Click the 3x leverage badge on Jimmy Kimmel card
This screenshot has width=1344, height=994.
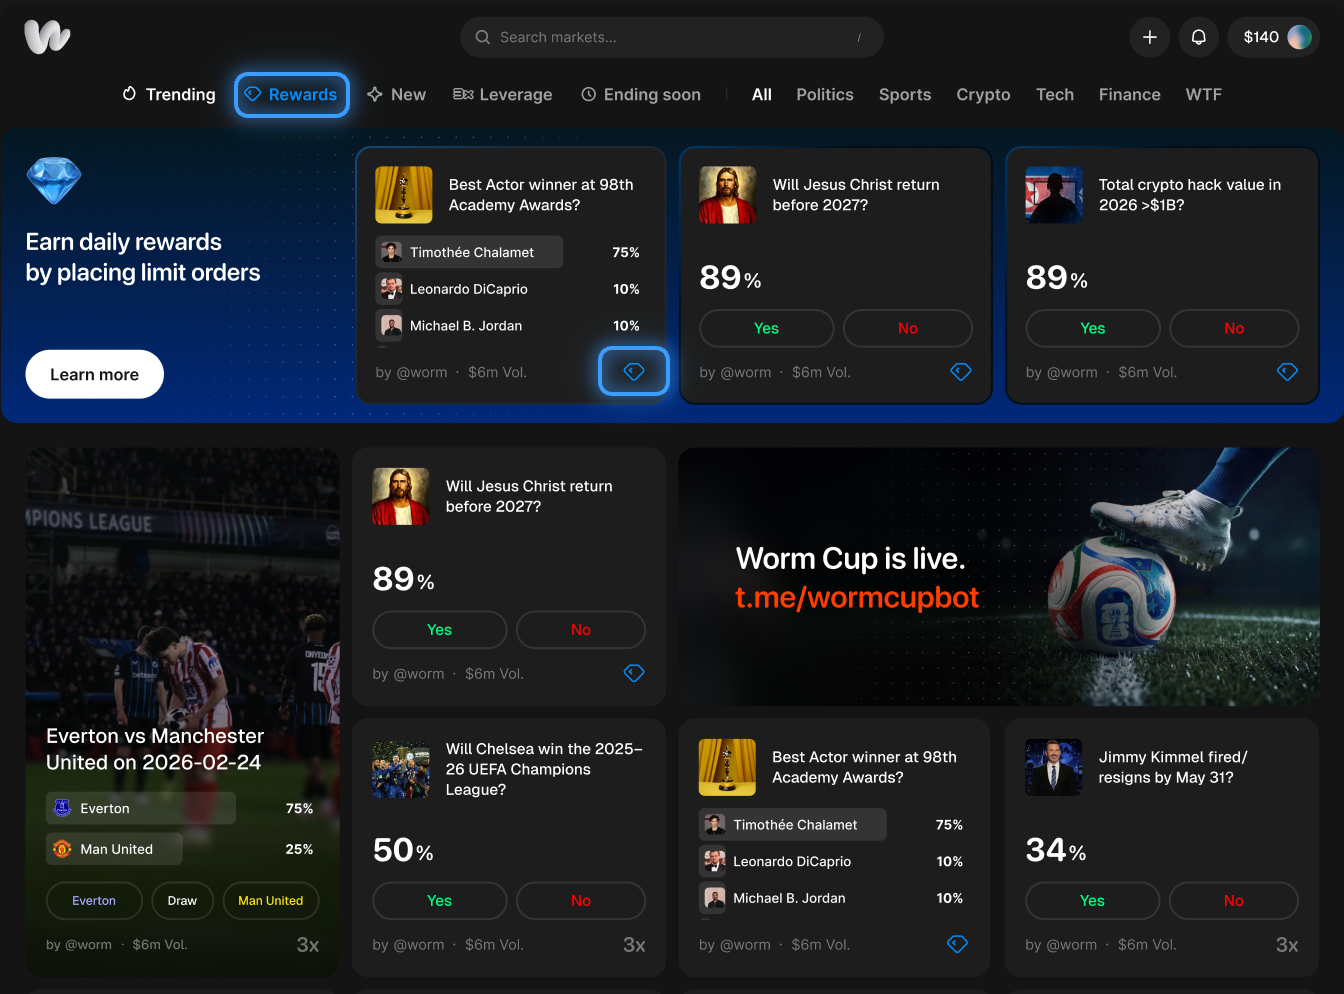[1287, 945]
